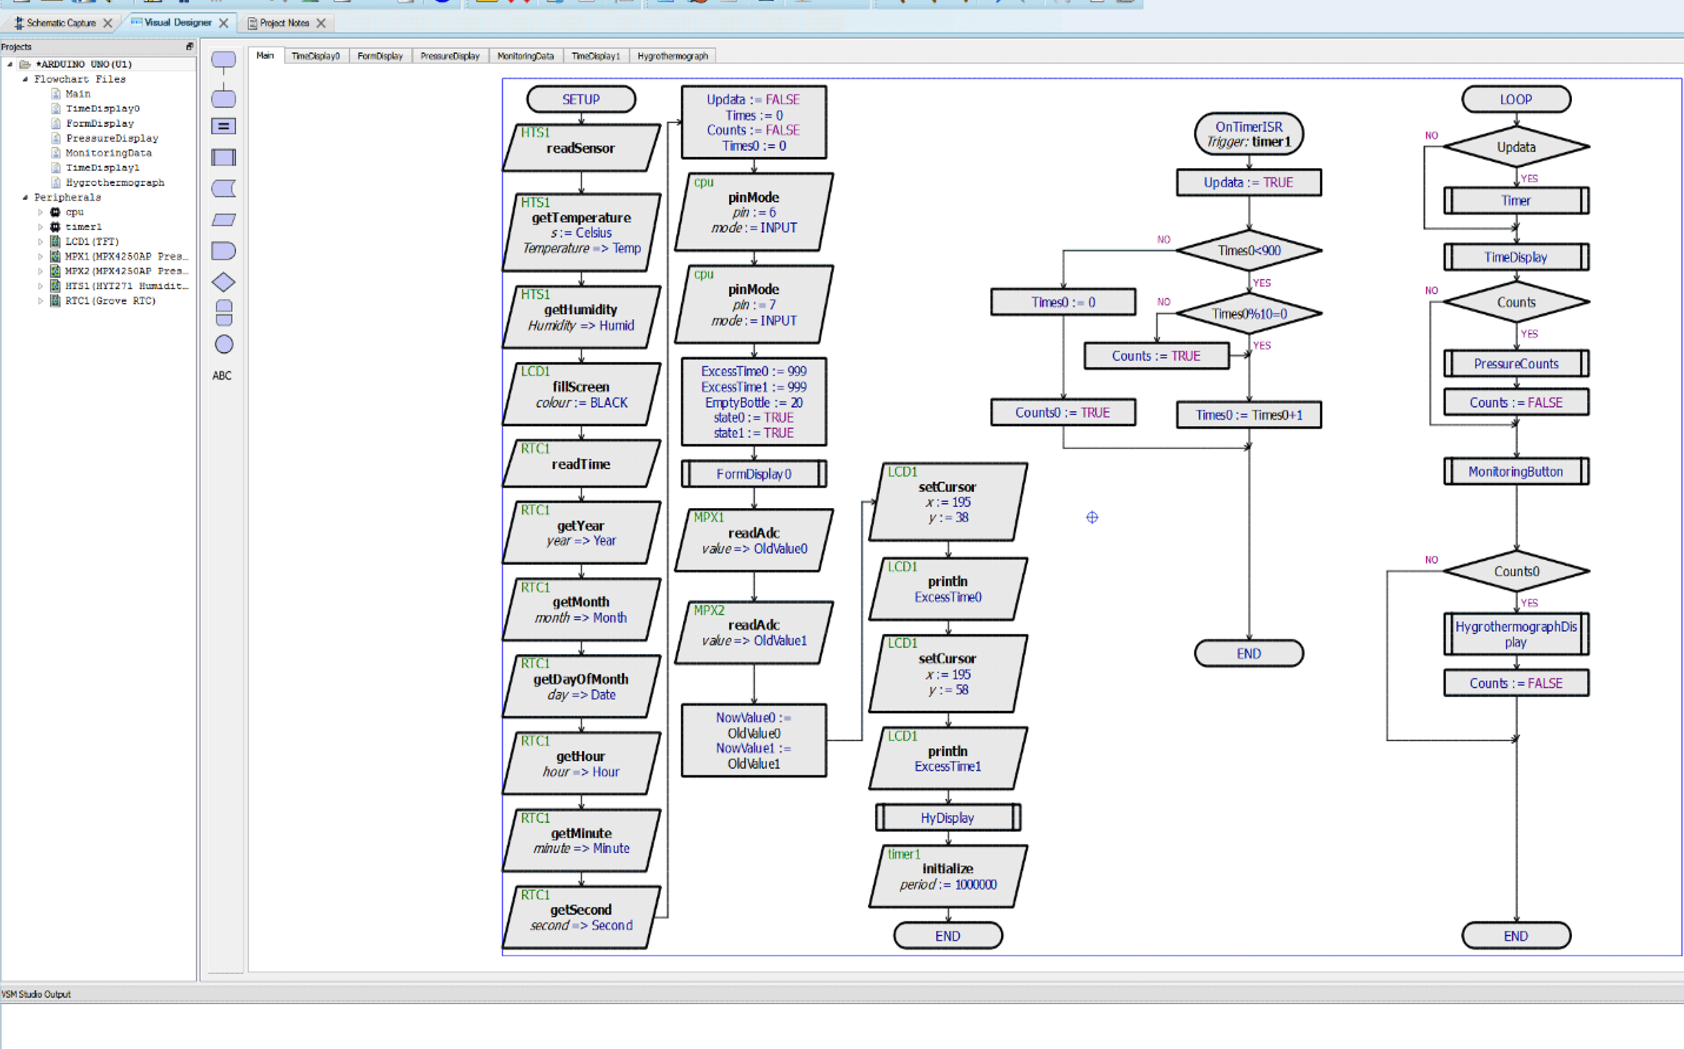Expand the RTC1 (Grove RTC) node
This screenshot has width=1684, height=1049.
click(x=40, y=300)
